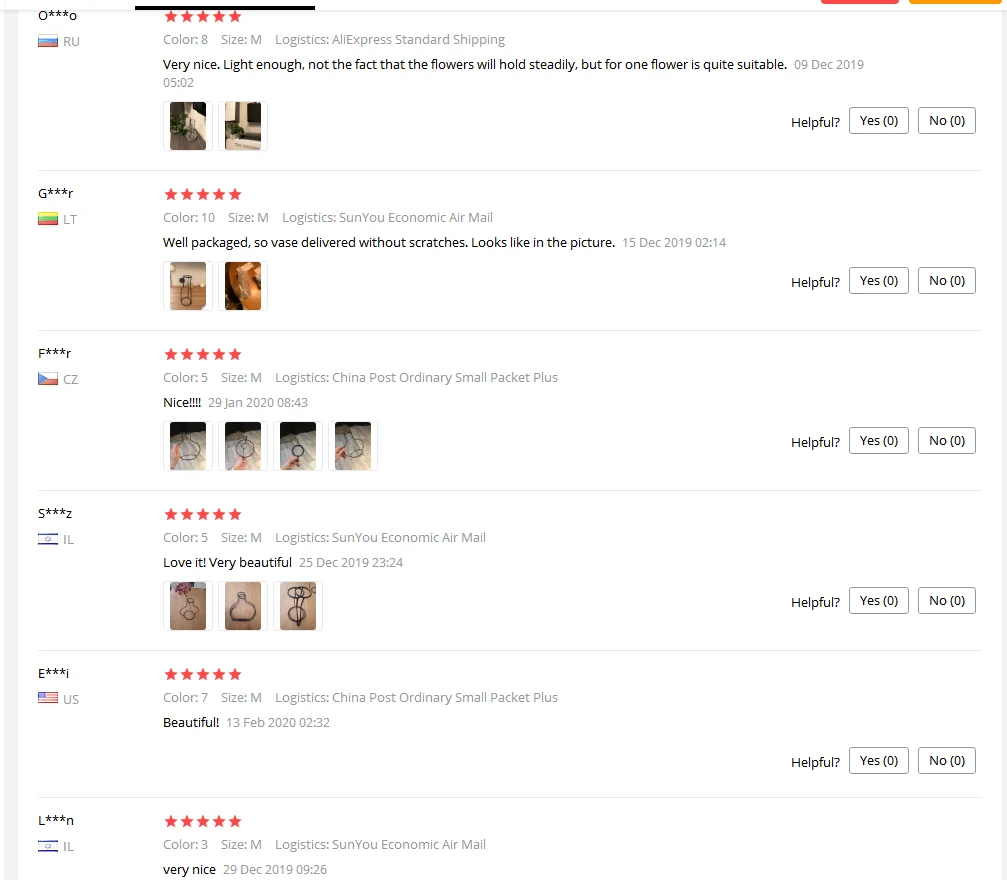Open first photo in O***o's review
This screenshot has width=1007, height=880.
click(188, 126)
